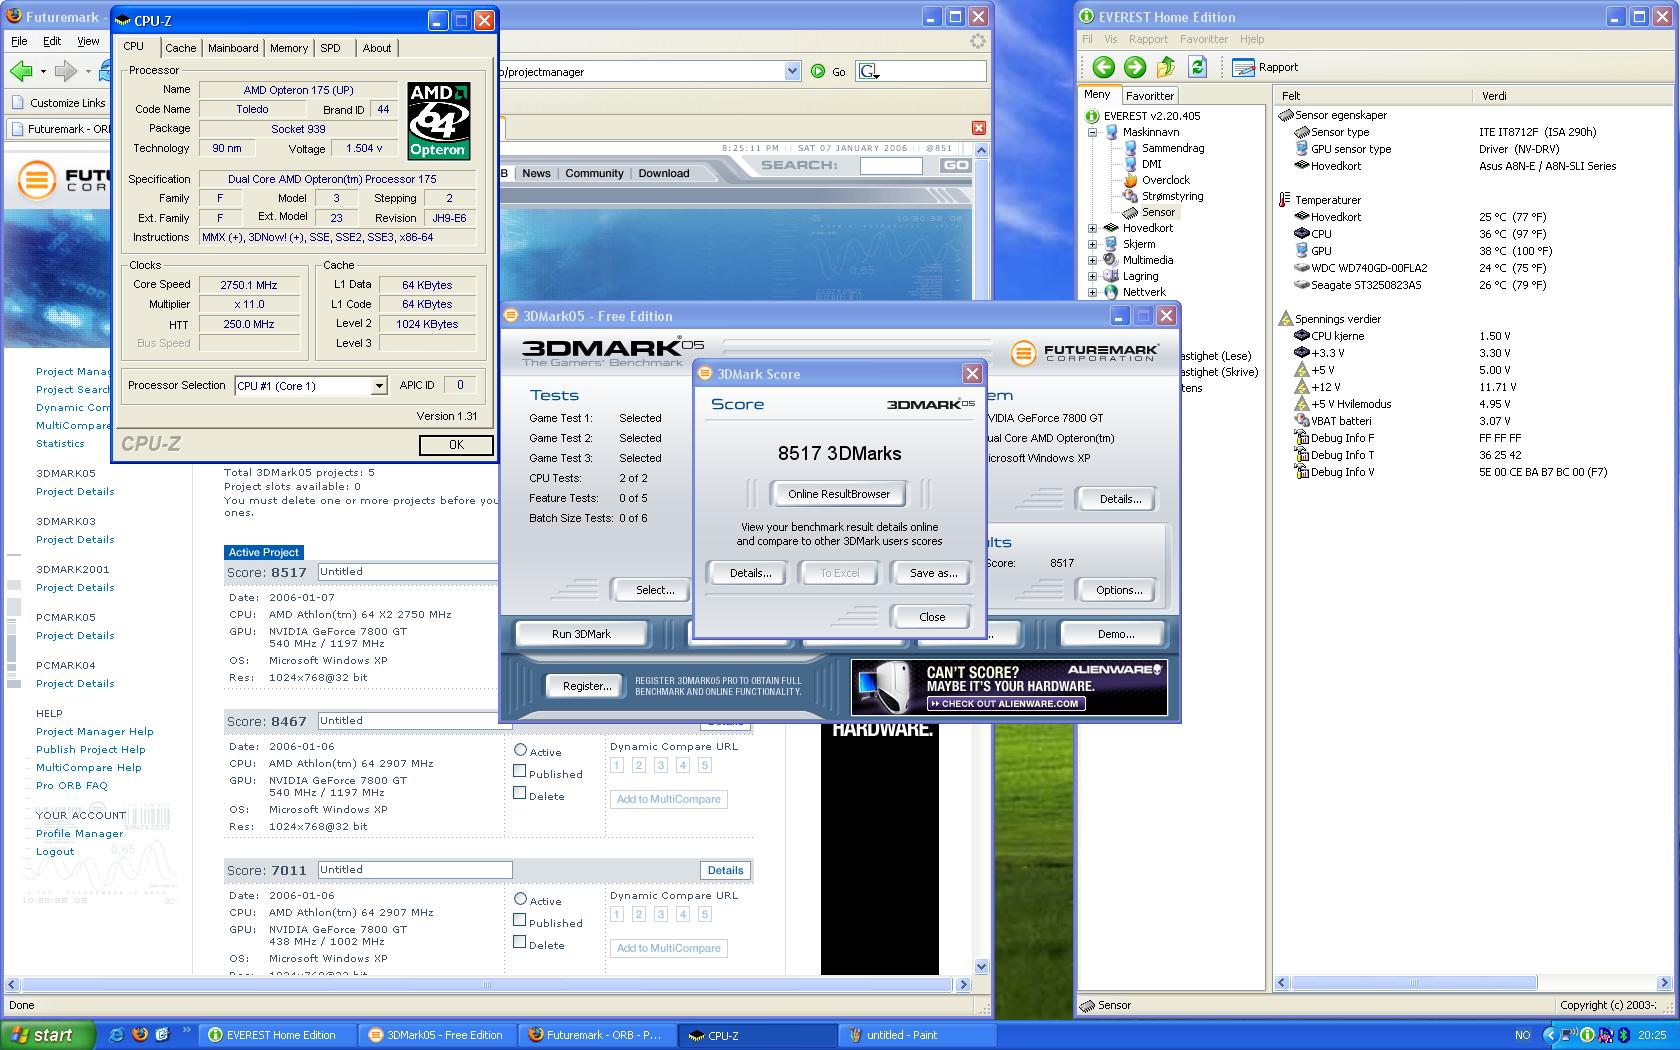Expand the Skjerm tree node
The height and width of the screenshot is (1050, 1680).
tap(1092, 244)
